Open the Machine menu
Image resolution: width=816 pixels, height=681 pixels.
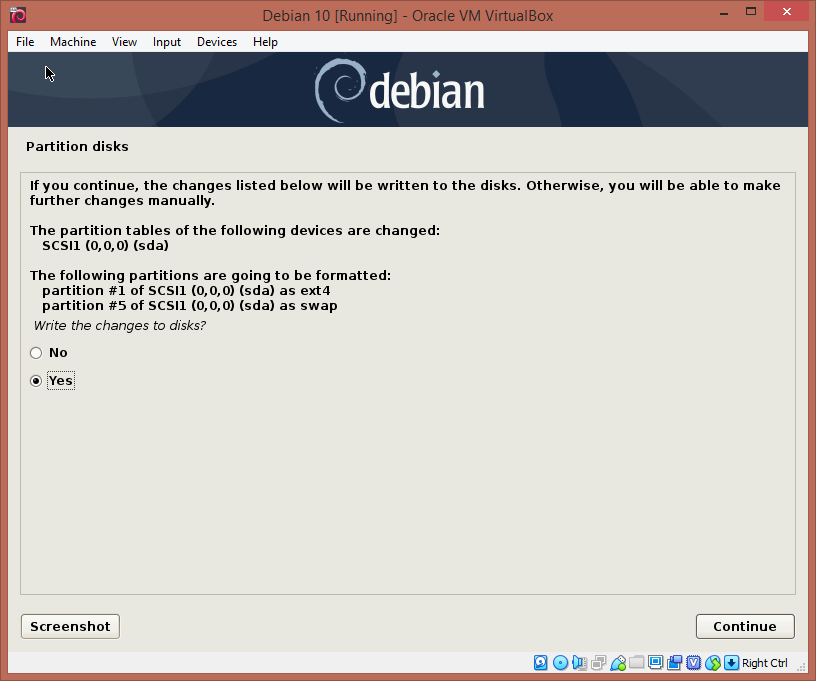click(x=73, y=42)
